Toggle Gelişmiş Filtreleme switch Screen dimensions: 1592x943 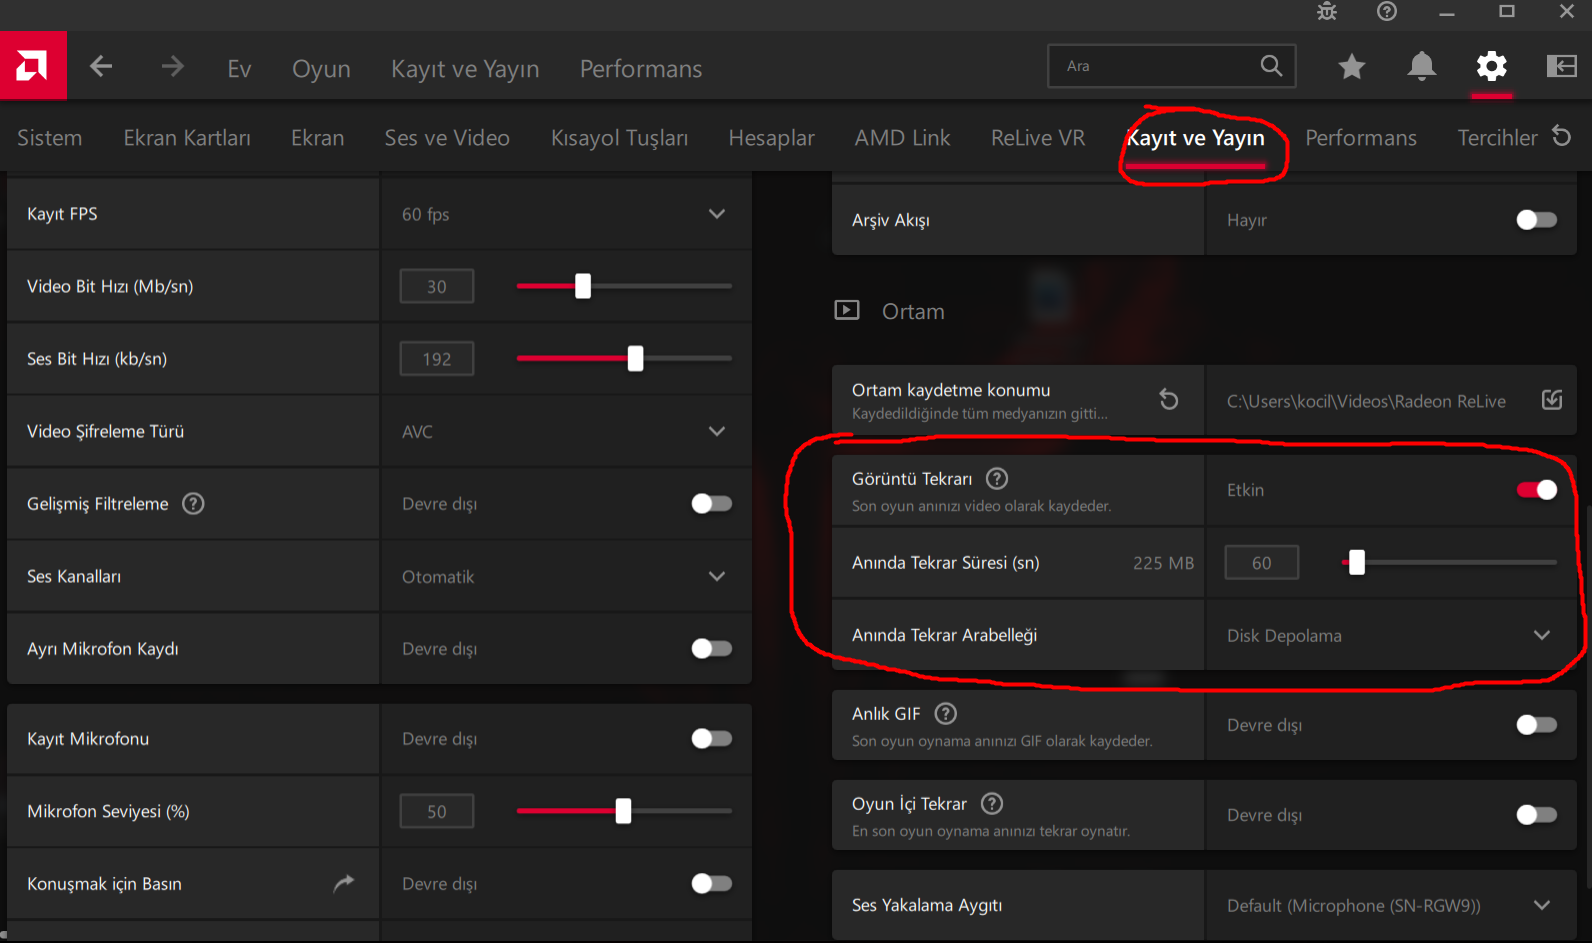(712, 504)
